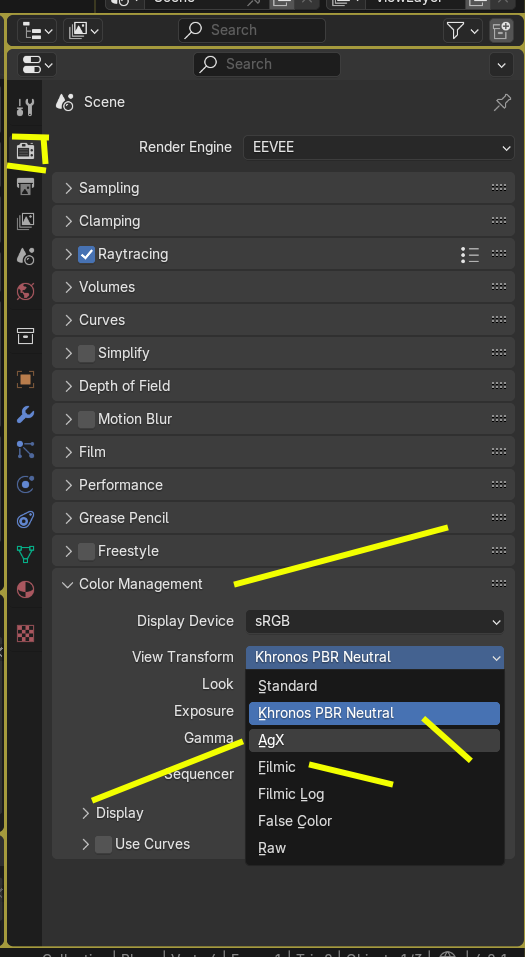Open the Render properties tab
525x957 pixels.
coord(25,150)
